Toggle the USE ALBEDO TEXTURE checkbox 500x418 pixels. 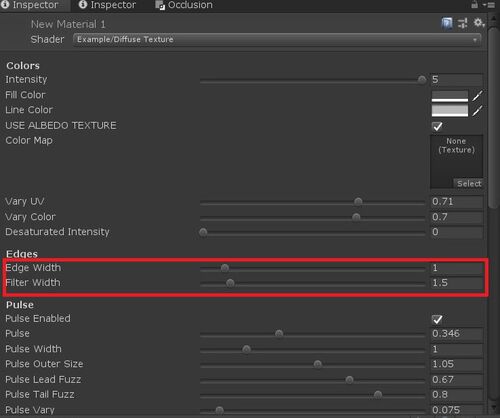437,126
